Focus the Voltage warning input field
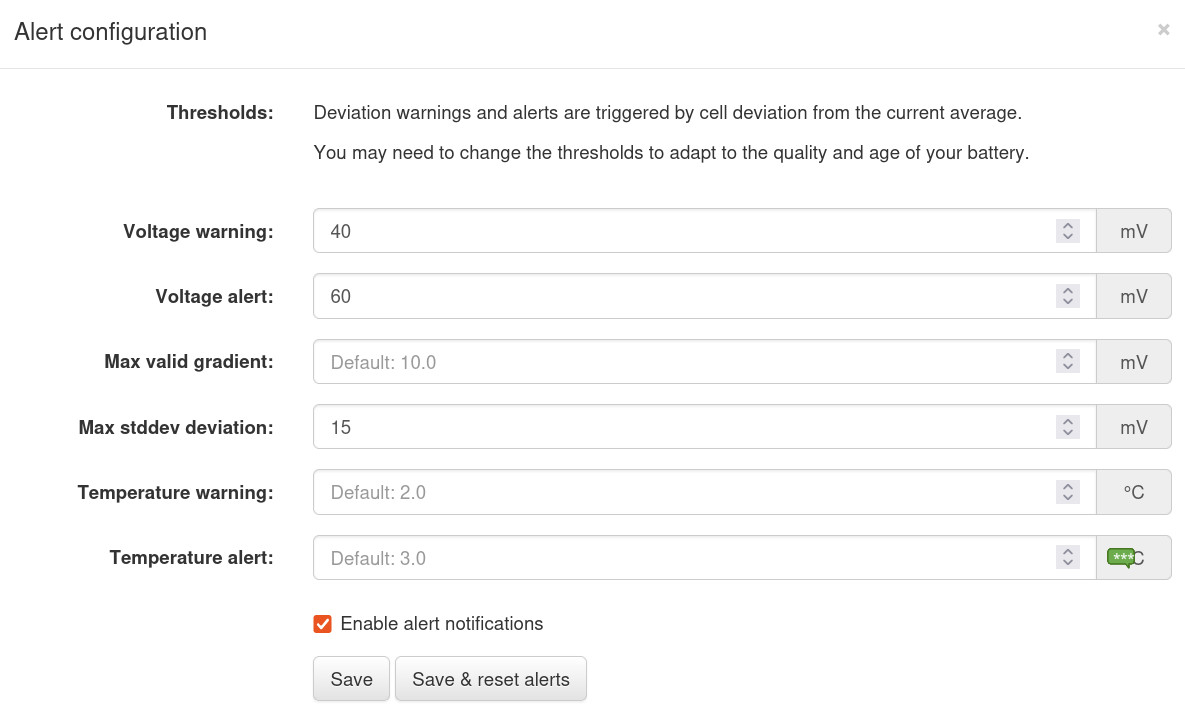Viewport: 1185px width, 719px height. (x=680, y=231)
